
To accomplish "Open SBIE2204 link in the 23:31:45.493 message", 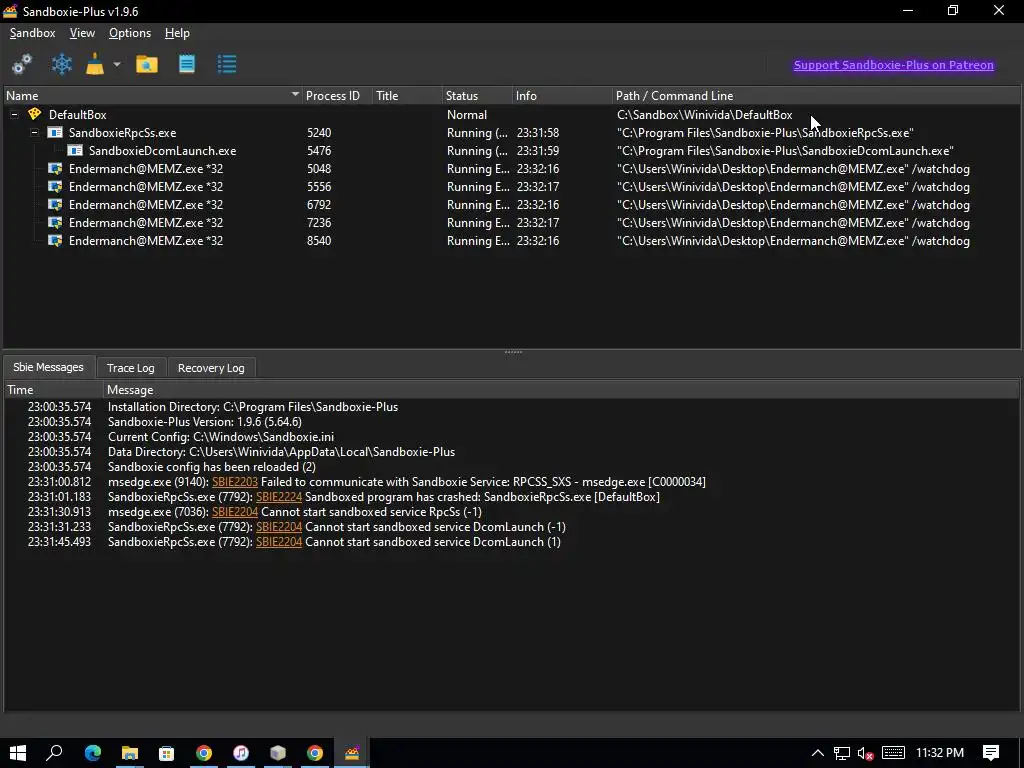I will (x=279, y=542).
